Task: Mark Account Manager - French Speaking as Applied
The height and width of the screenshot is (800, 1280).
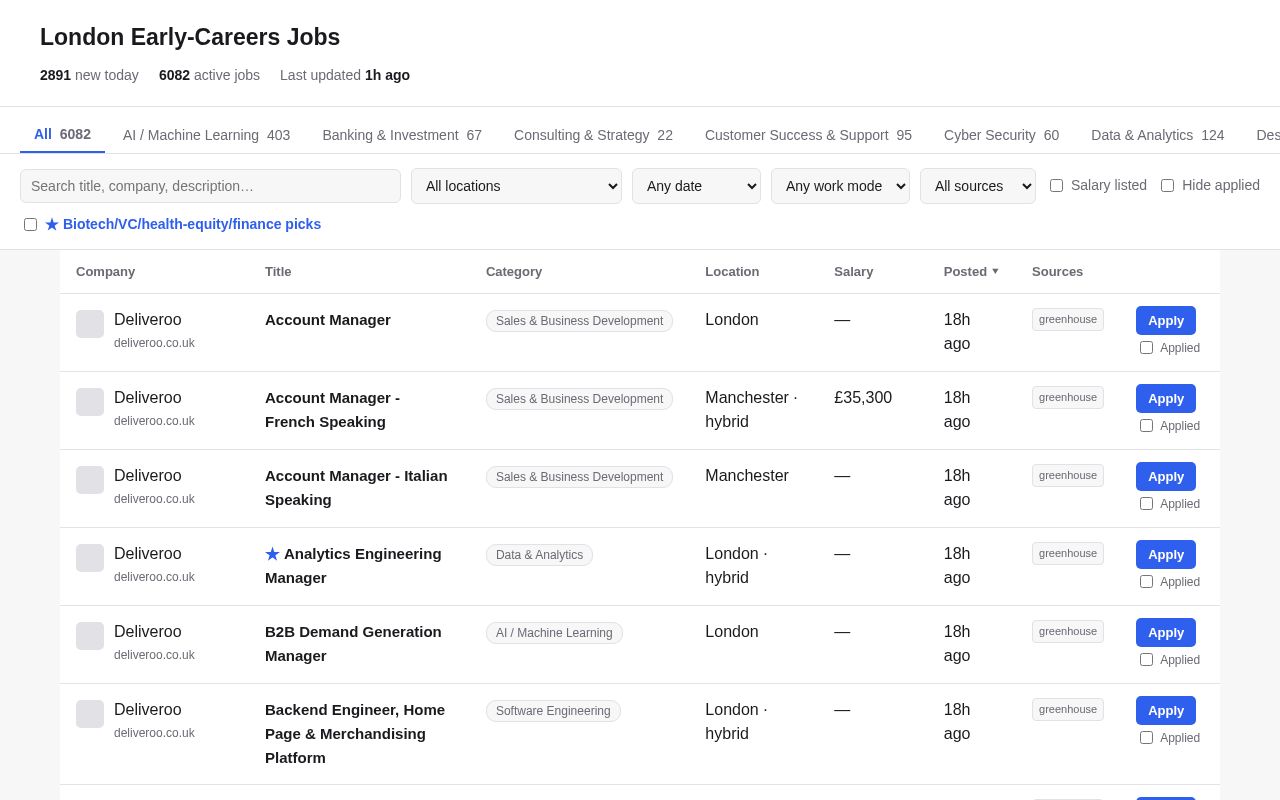Action: (x=1146, y=425)
